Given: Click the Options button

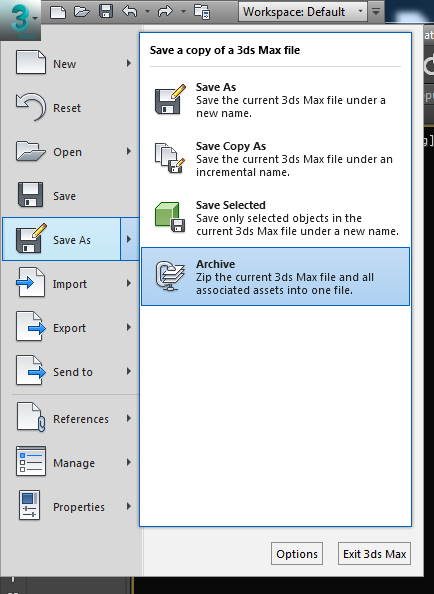Looking at the screenshot, I should pos(297,554).
